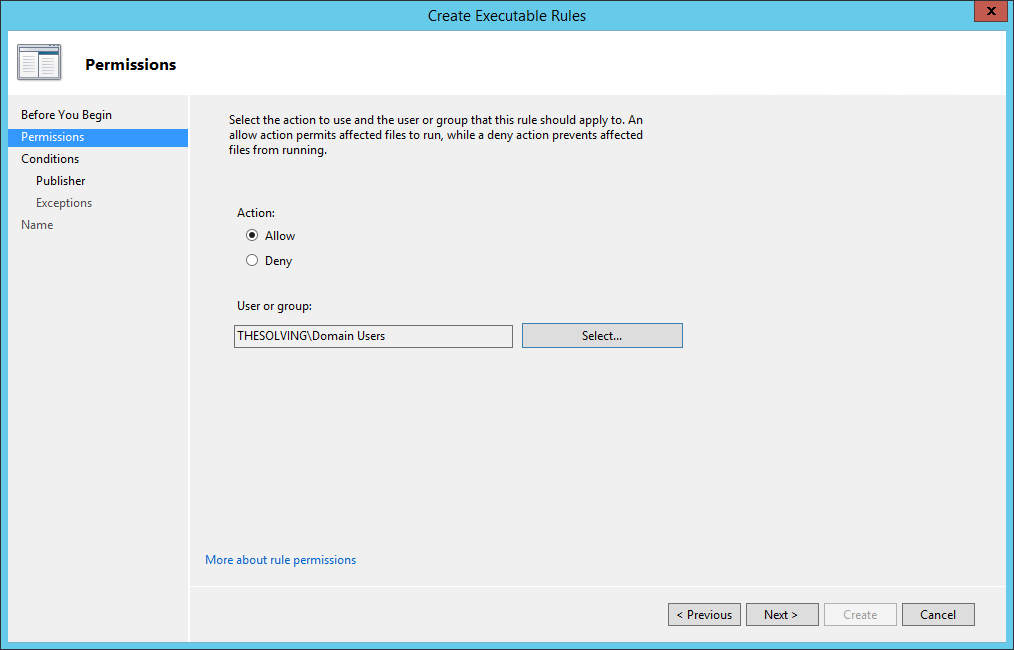Choose the Deny action radio button
Screen dimensions: 1014x650
tap(252, 261)
